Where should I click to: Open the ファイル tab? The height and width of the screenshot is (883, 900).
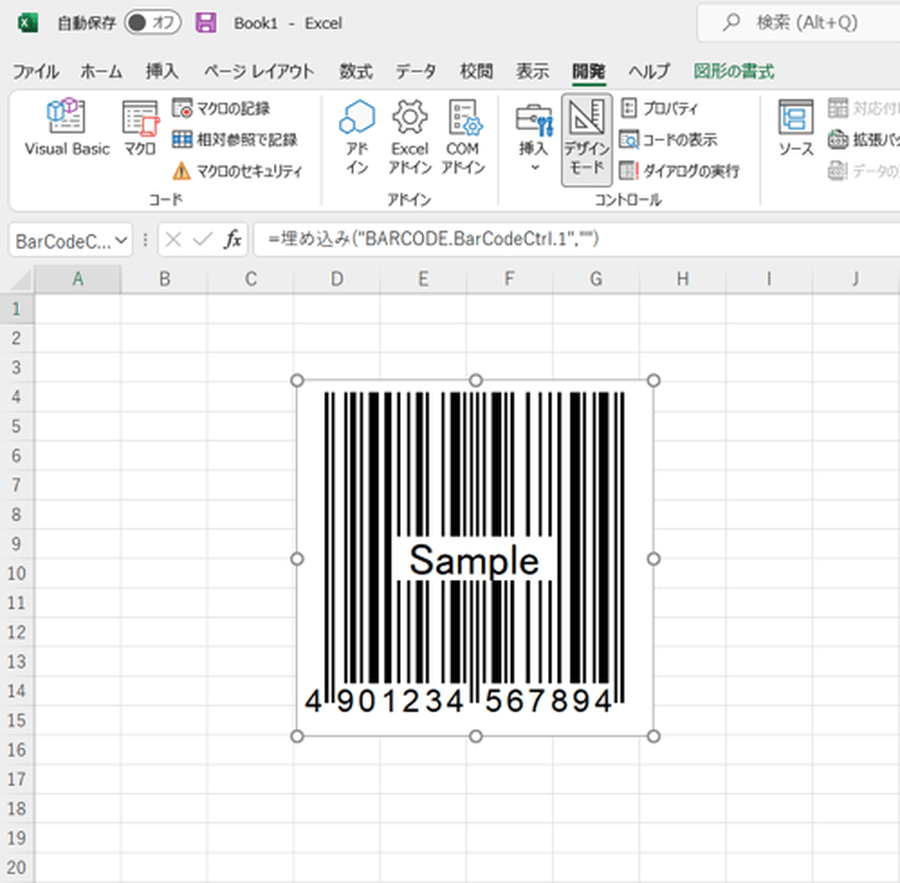[36, 72]
